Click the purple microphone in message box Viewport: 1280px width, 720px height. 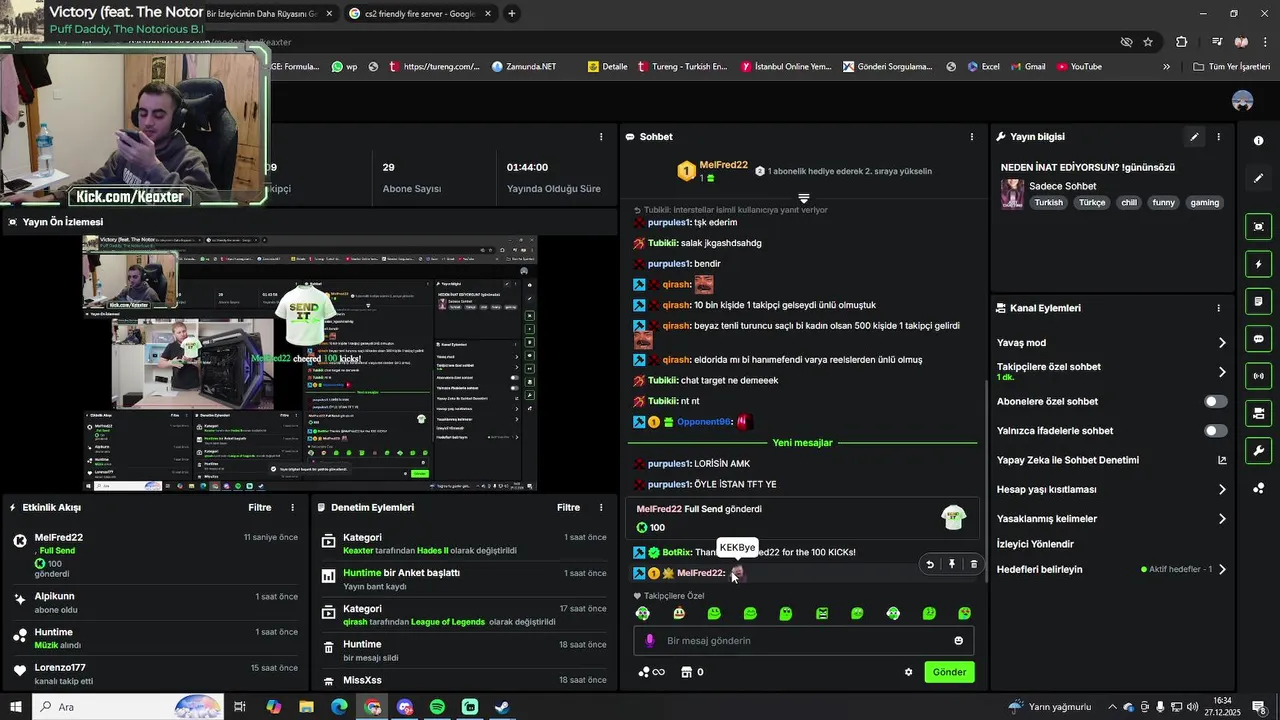click(650, 641)
